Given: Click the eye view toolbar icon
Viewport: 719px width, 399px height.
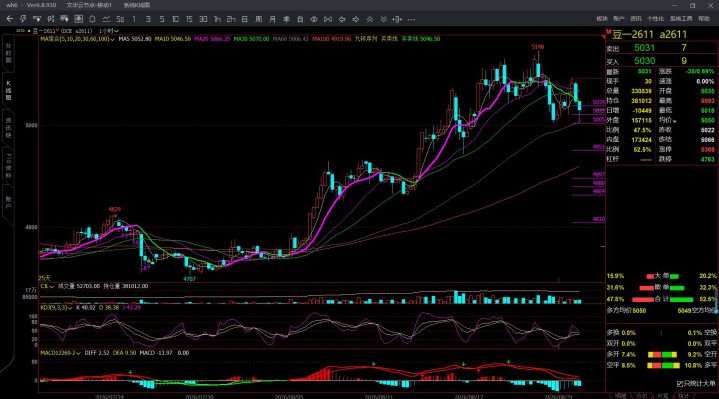Looking at the screenshot, I should [x=314, y=19].
